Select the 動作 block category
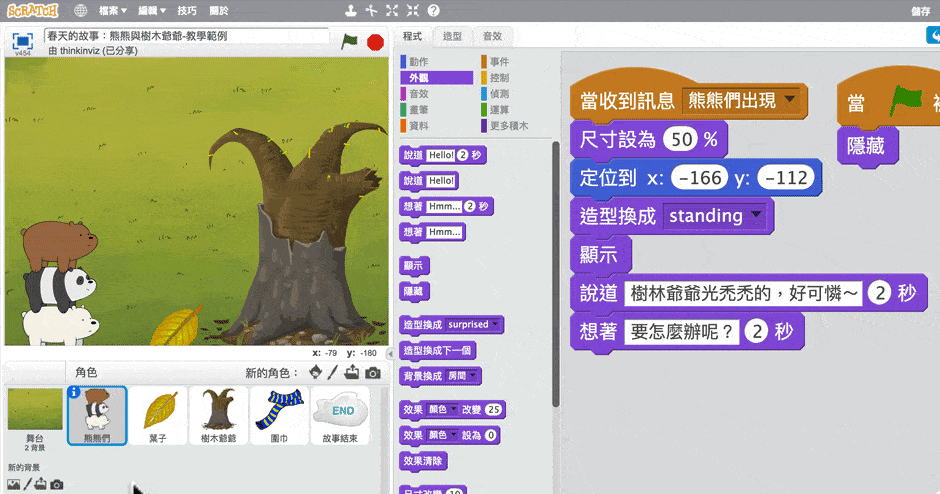The image size is (940, 494). pyautogui.click(x=436, y=62)
